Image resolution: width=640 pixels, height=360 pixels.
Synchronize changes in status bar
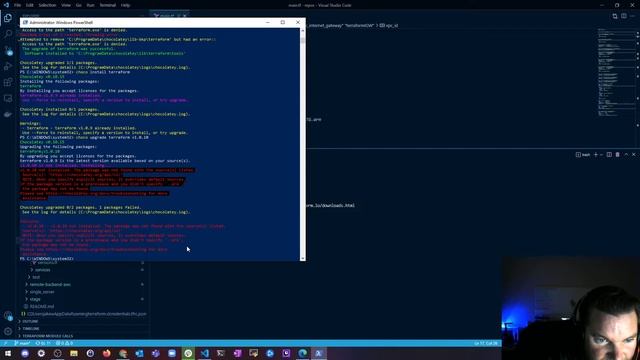[x=42, y=343]
